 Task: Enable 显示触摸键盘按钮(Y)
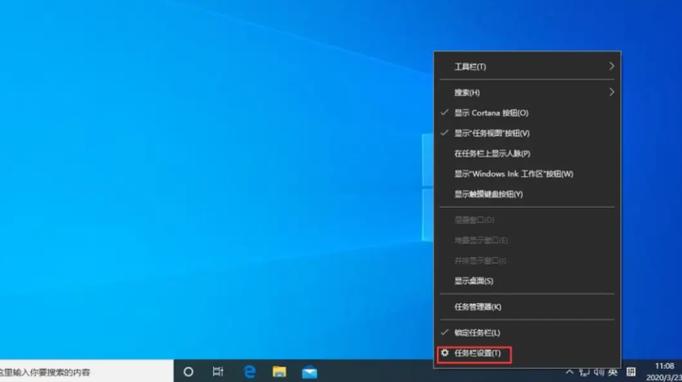tap(527, 194)
